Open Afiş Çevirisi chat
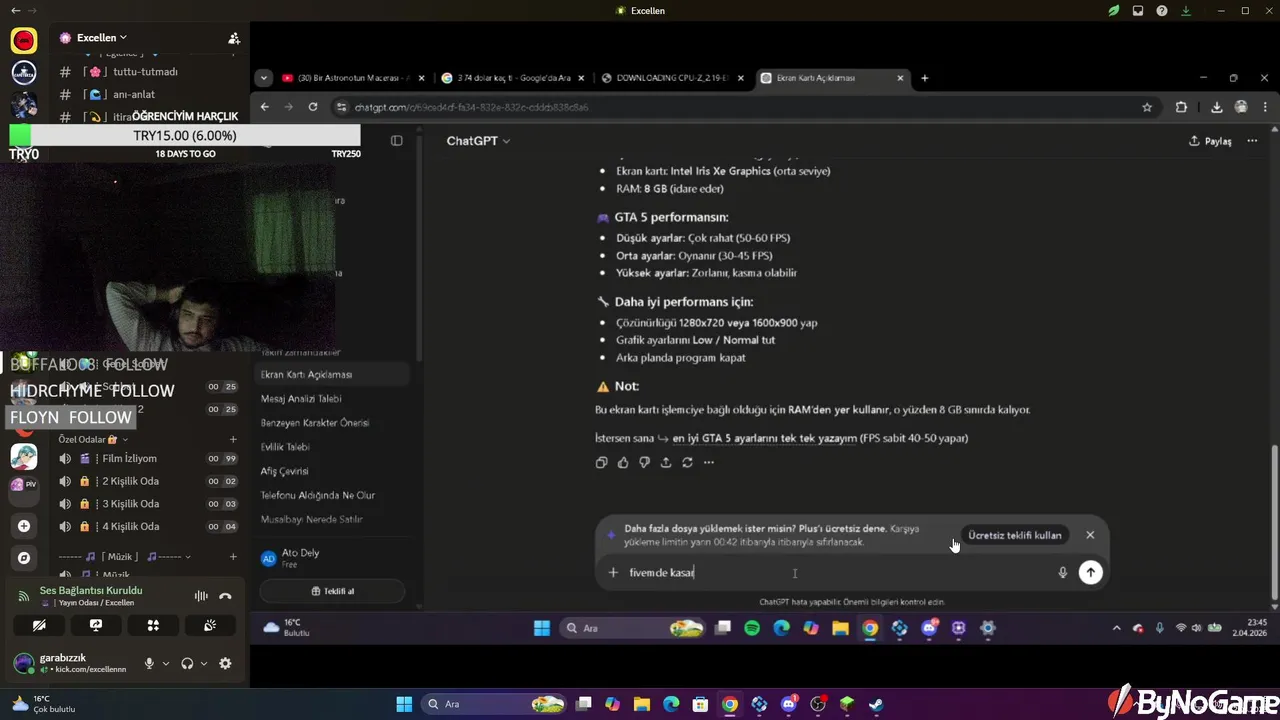 click(285, 471)
